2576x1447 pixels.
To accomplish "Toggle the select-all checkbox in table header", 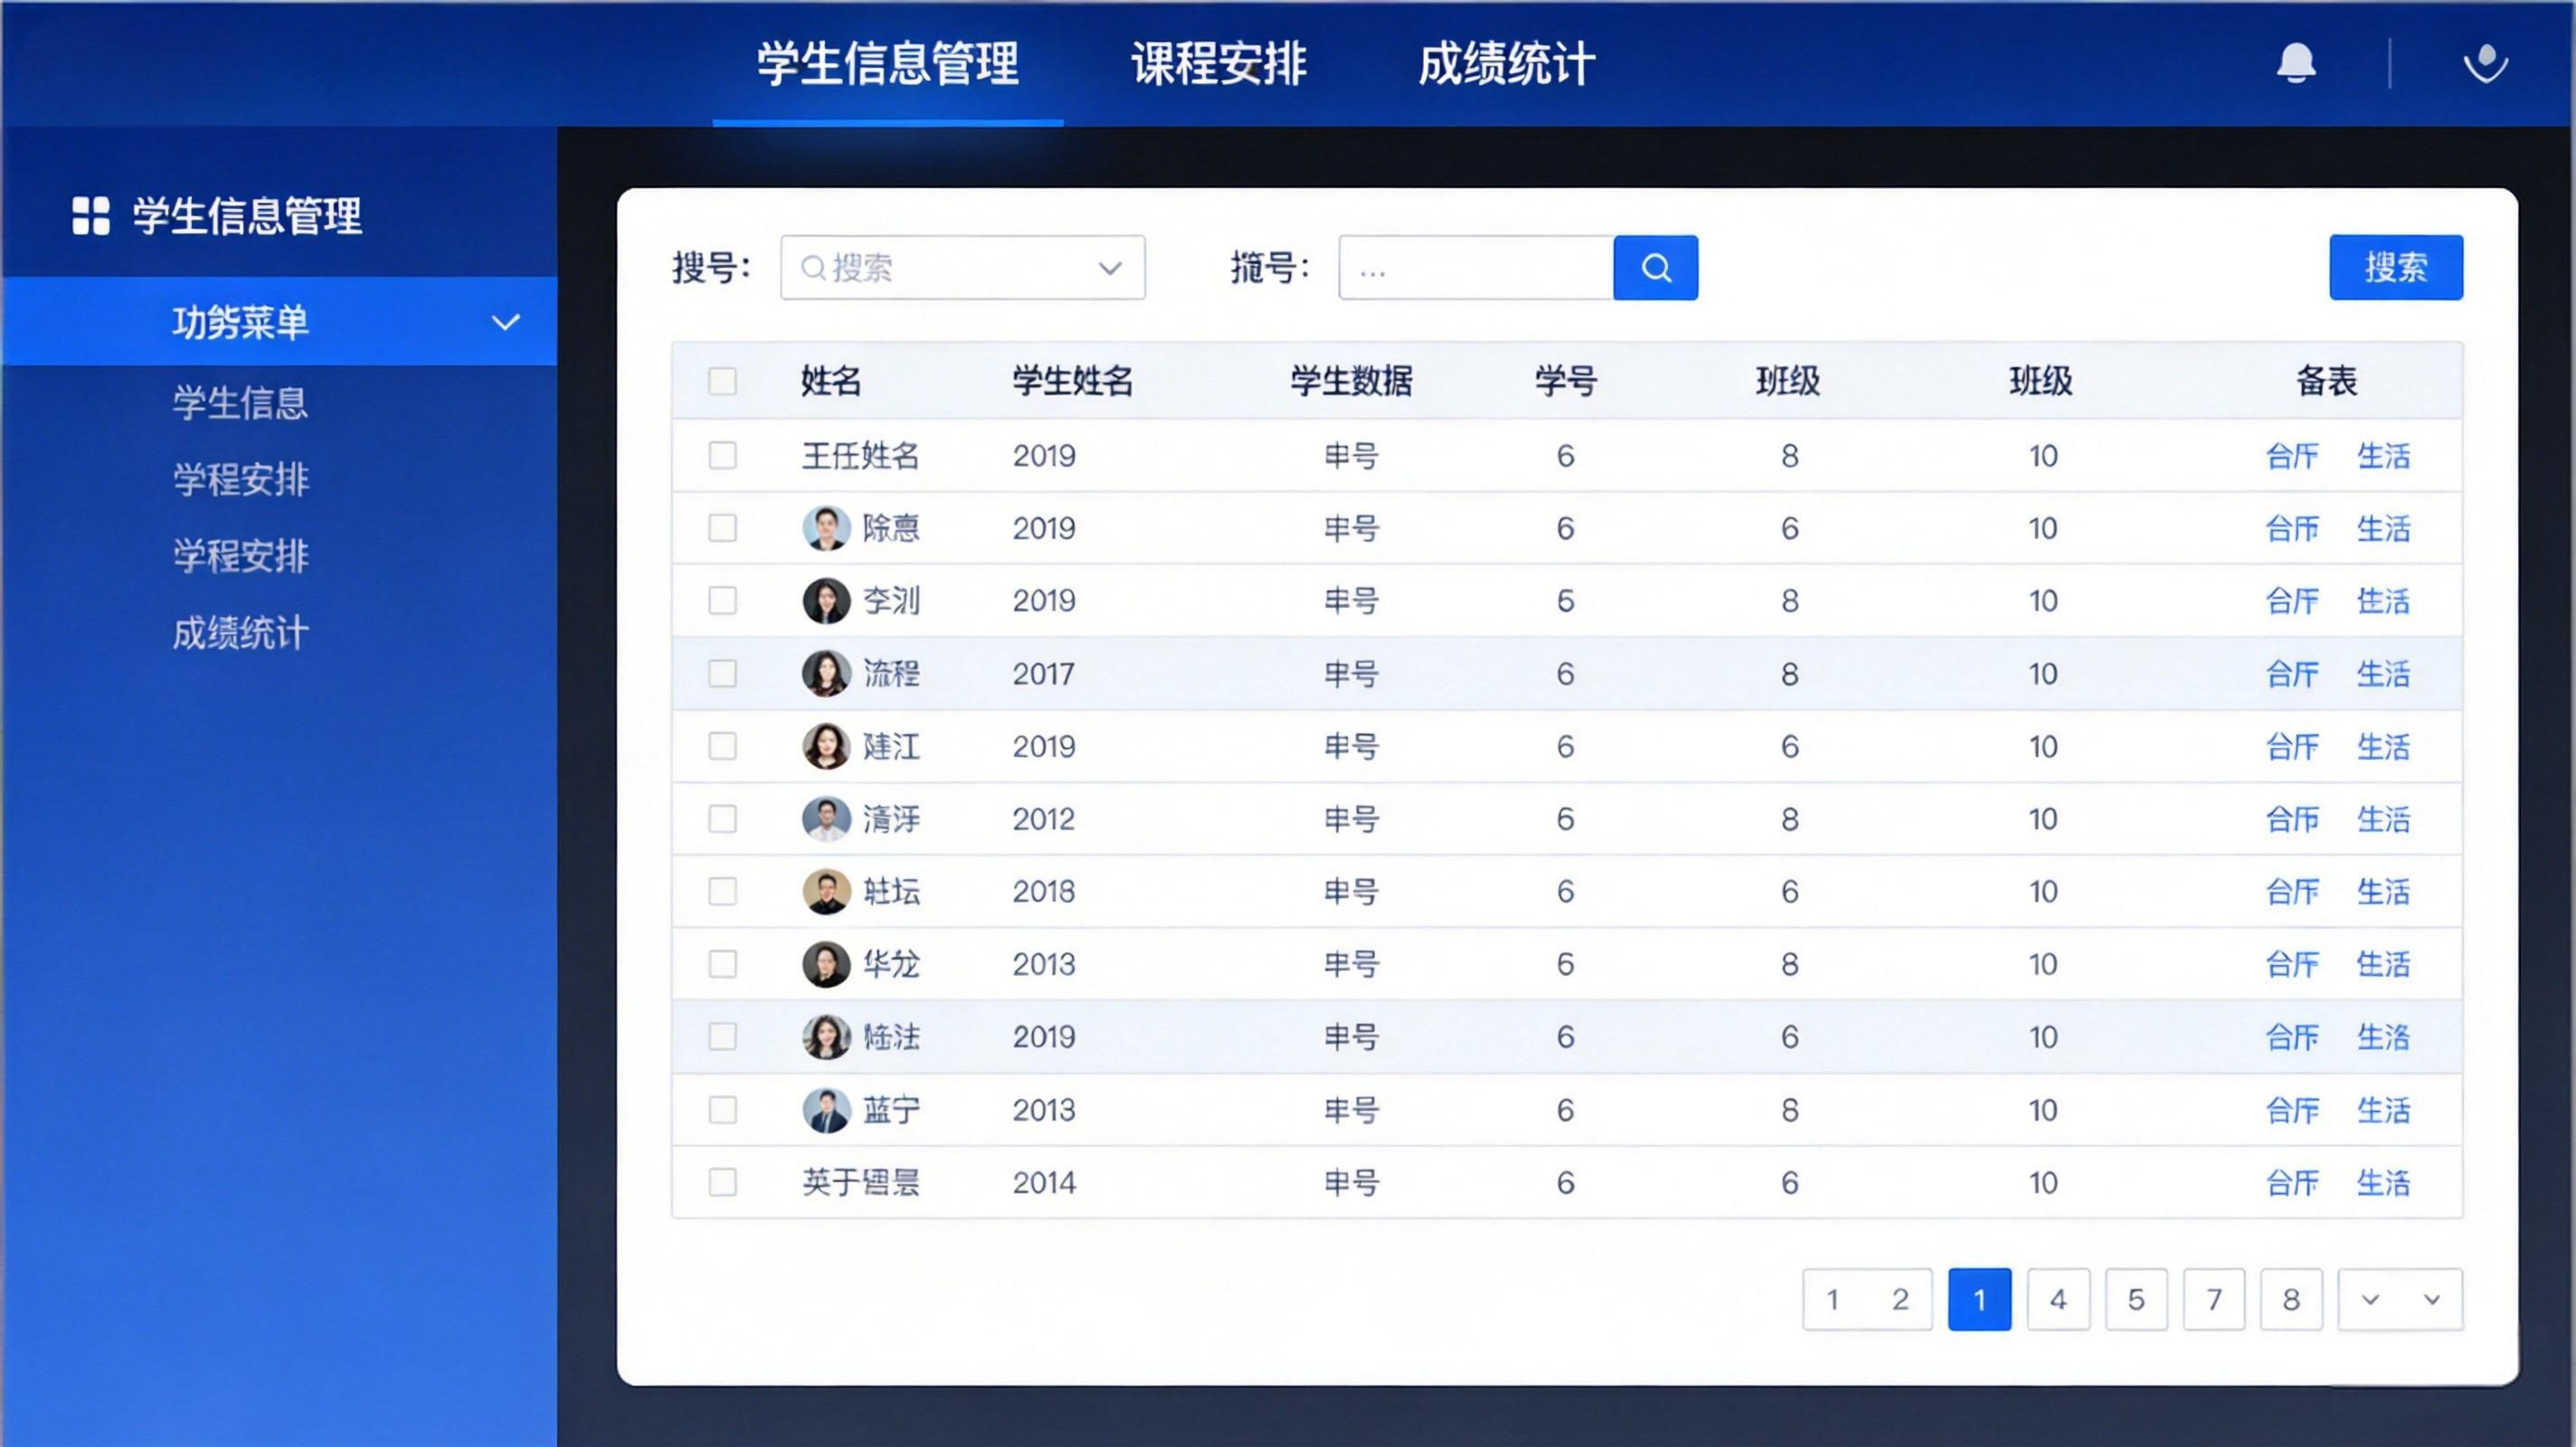I will (x=722, y=381).
